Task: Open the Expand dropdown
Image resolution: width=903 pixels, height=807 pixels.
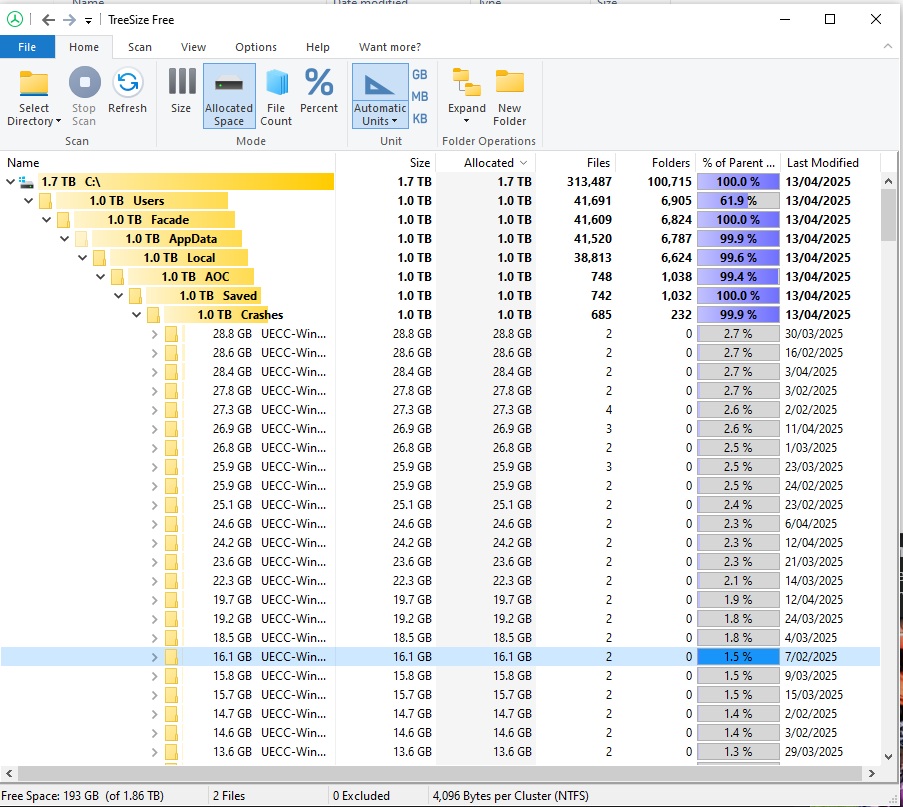Action: [x=466, y=96]
